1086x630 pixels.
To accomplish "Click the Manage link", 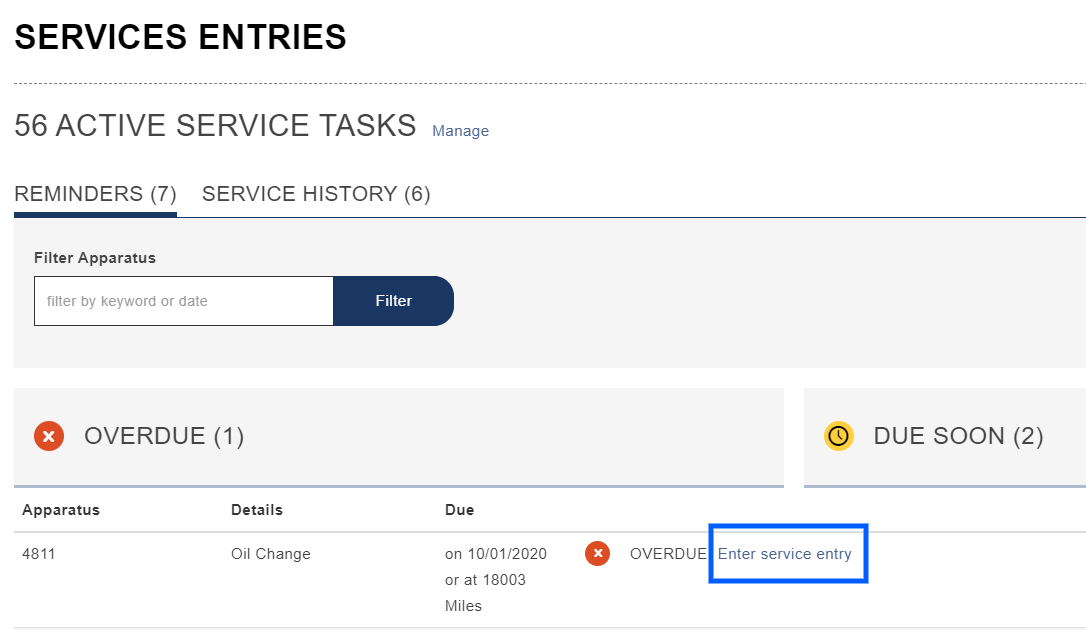I will pos(460,131).
